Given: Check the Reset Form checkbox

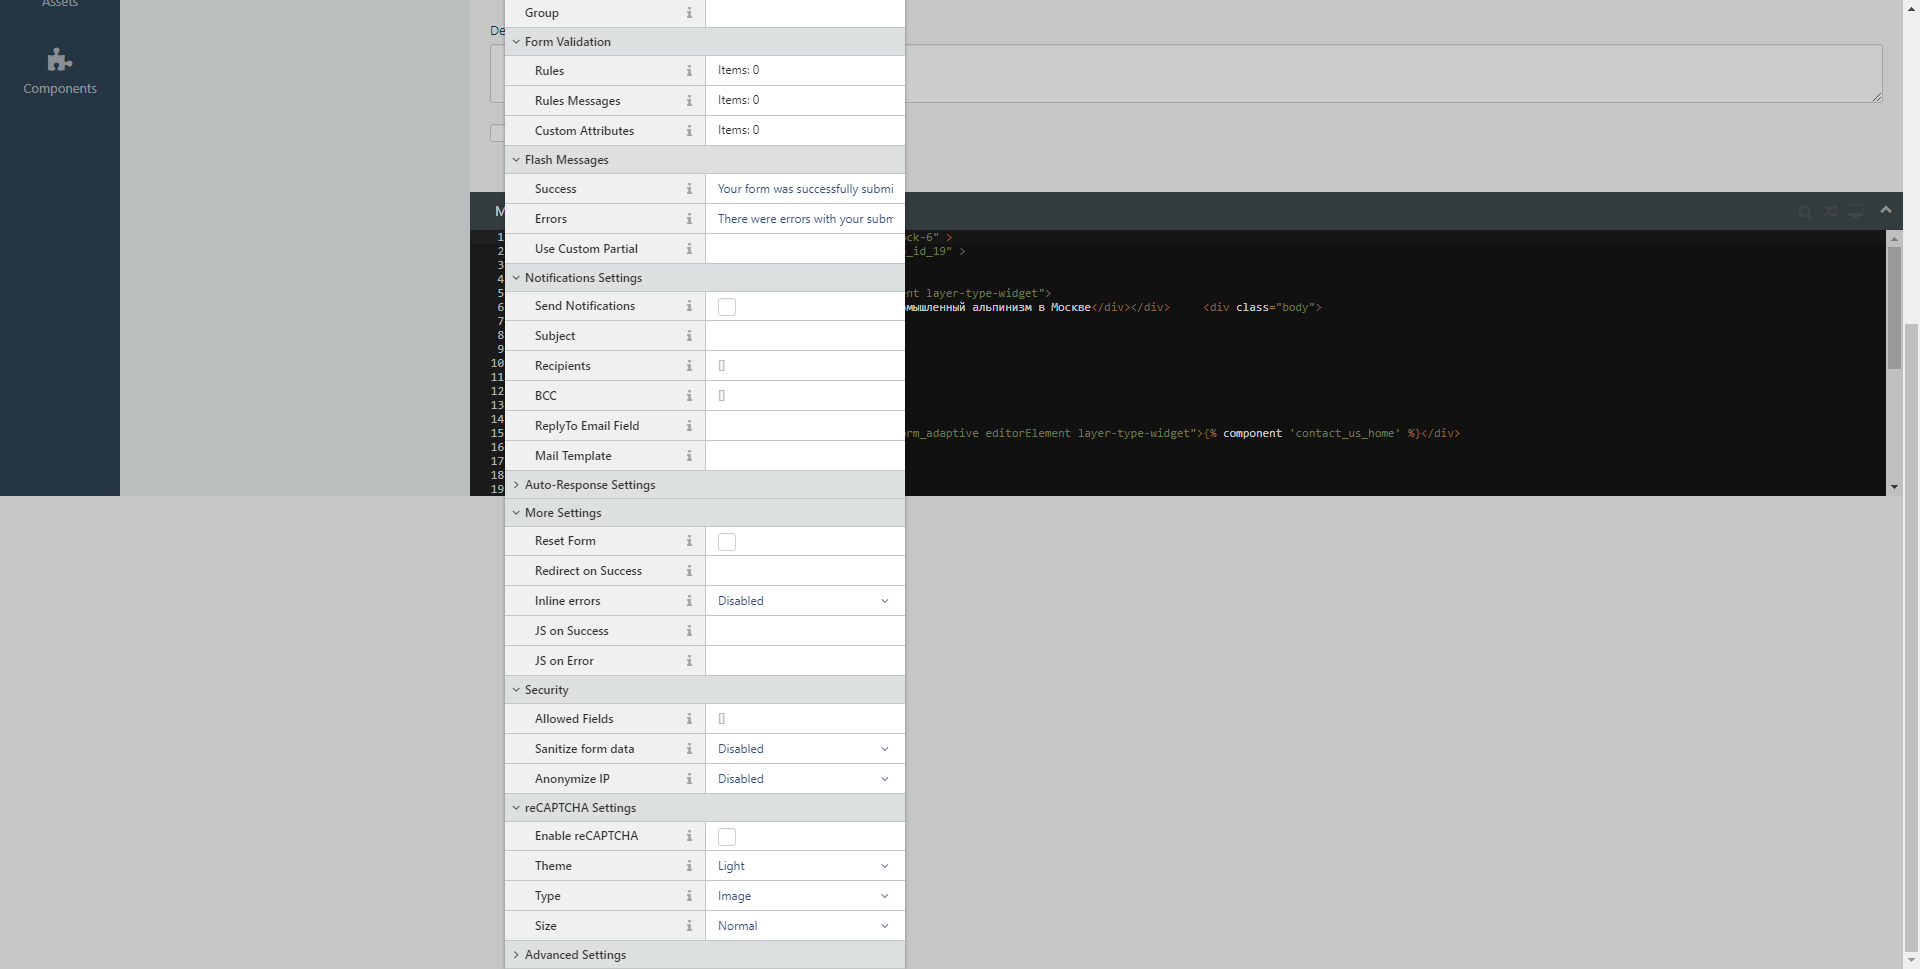Looking at the screenshot, I should click(x=726, y=541).
